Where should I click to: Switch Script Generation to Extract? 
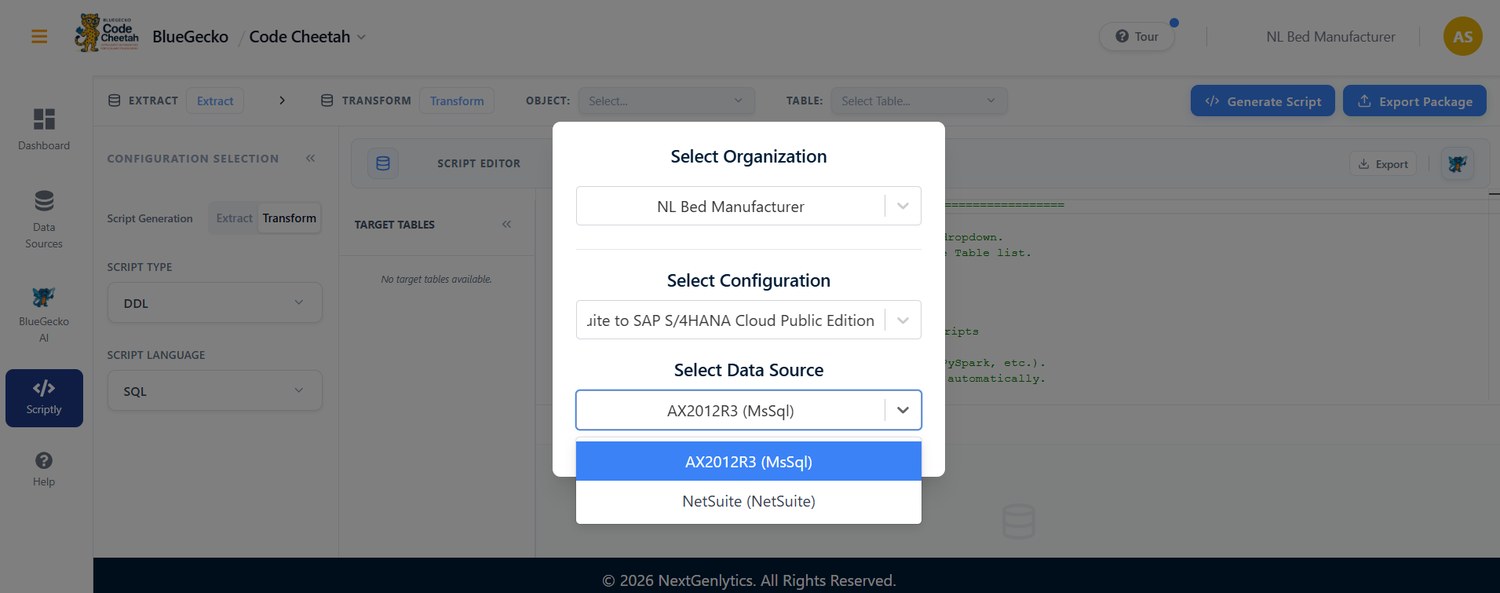[x=234, y=218]
